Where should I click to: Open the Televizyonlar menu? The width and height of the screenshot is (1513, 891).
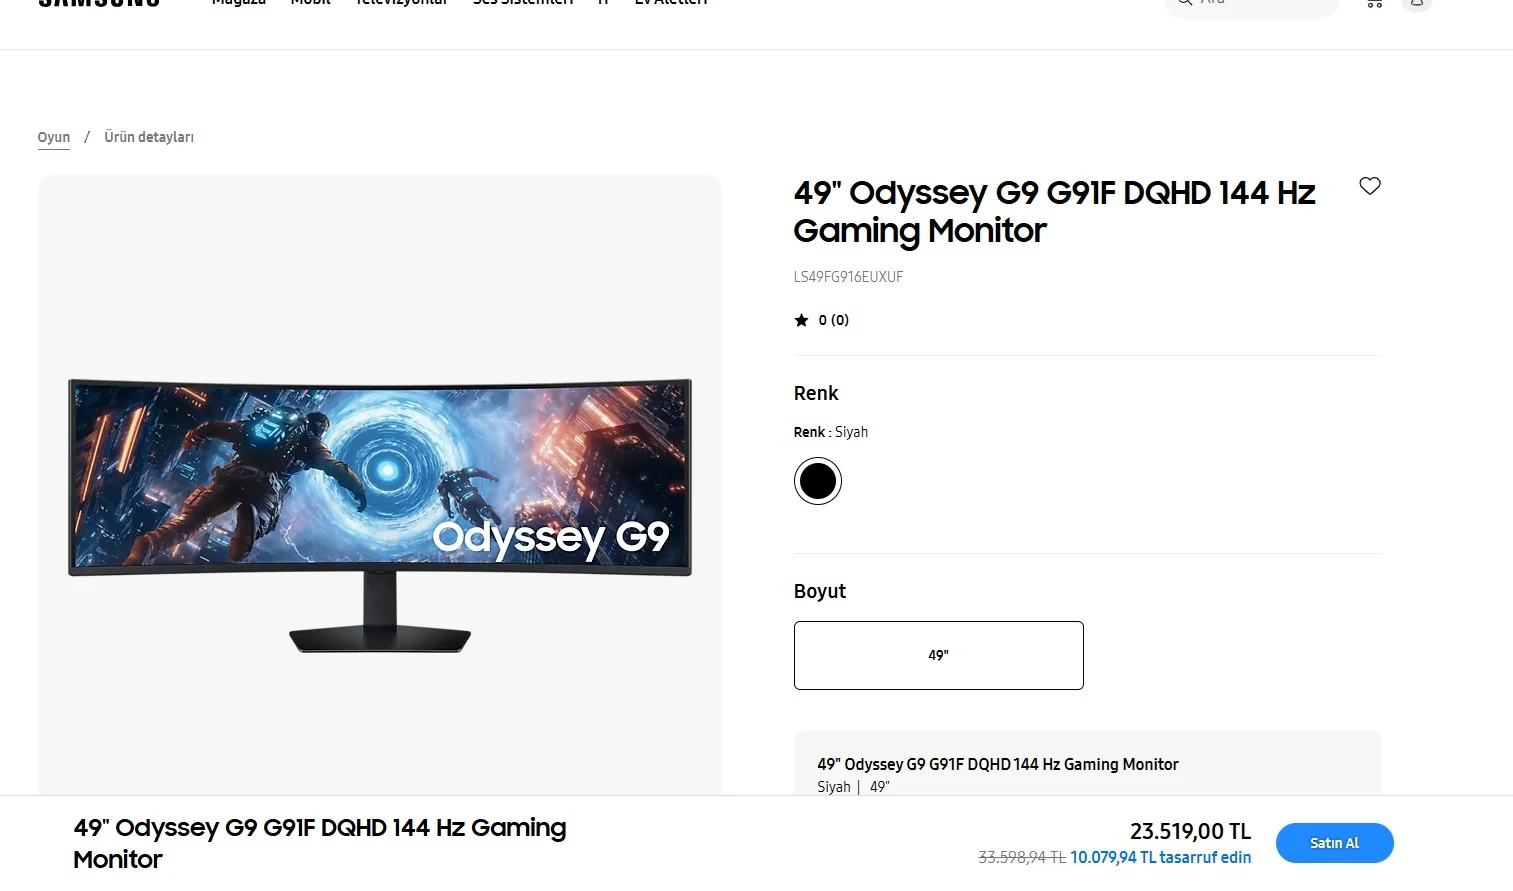pyautogui.click(x=402, y=3)
